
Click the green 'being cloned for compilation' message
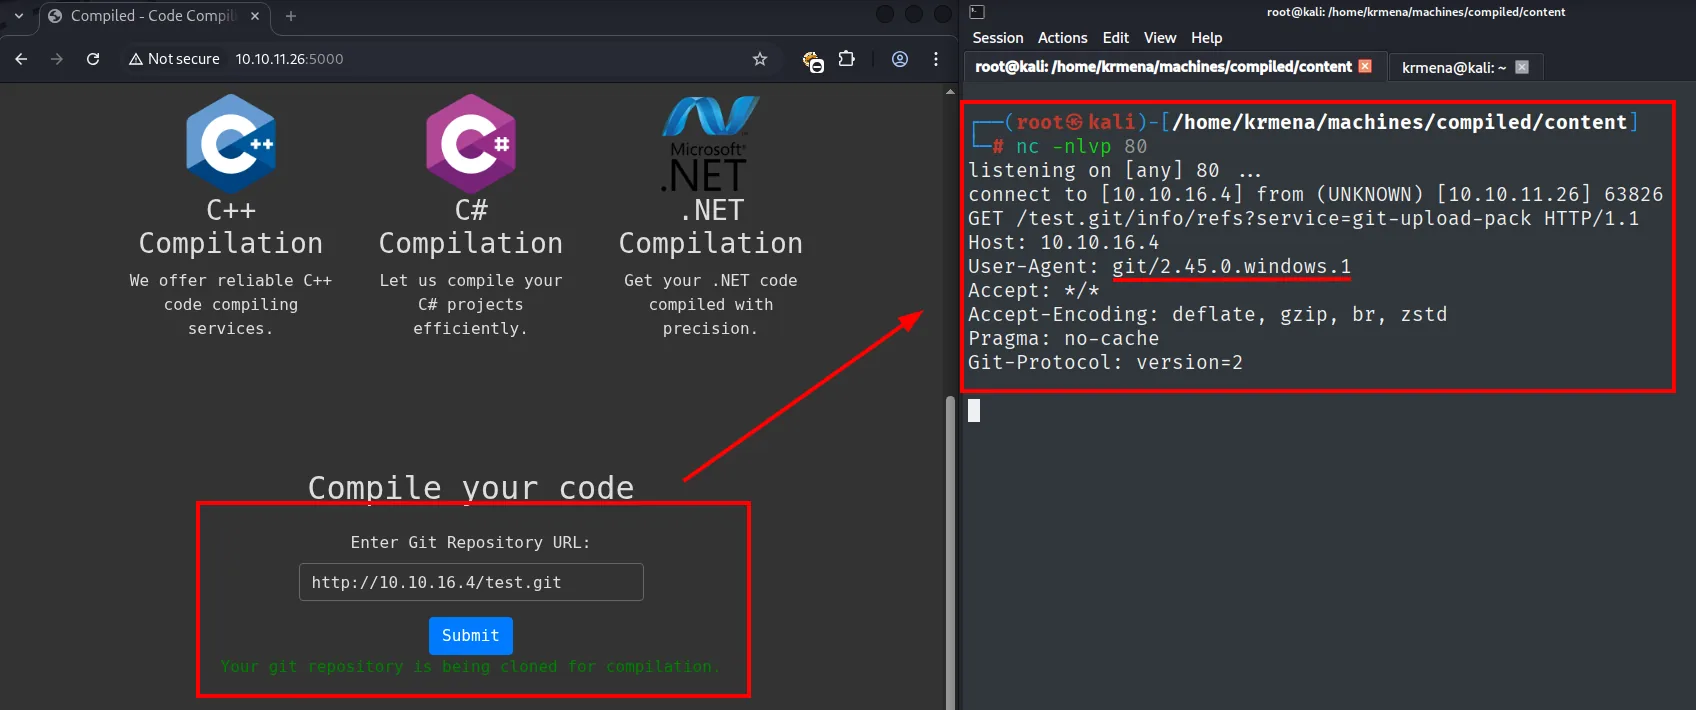pyautogui.click(x=470, y=666)
